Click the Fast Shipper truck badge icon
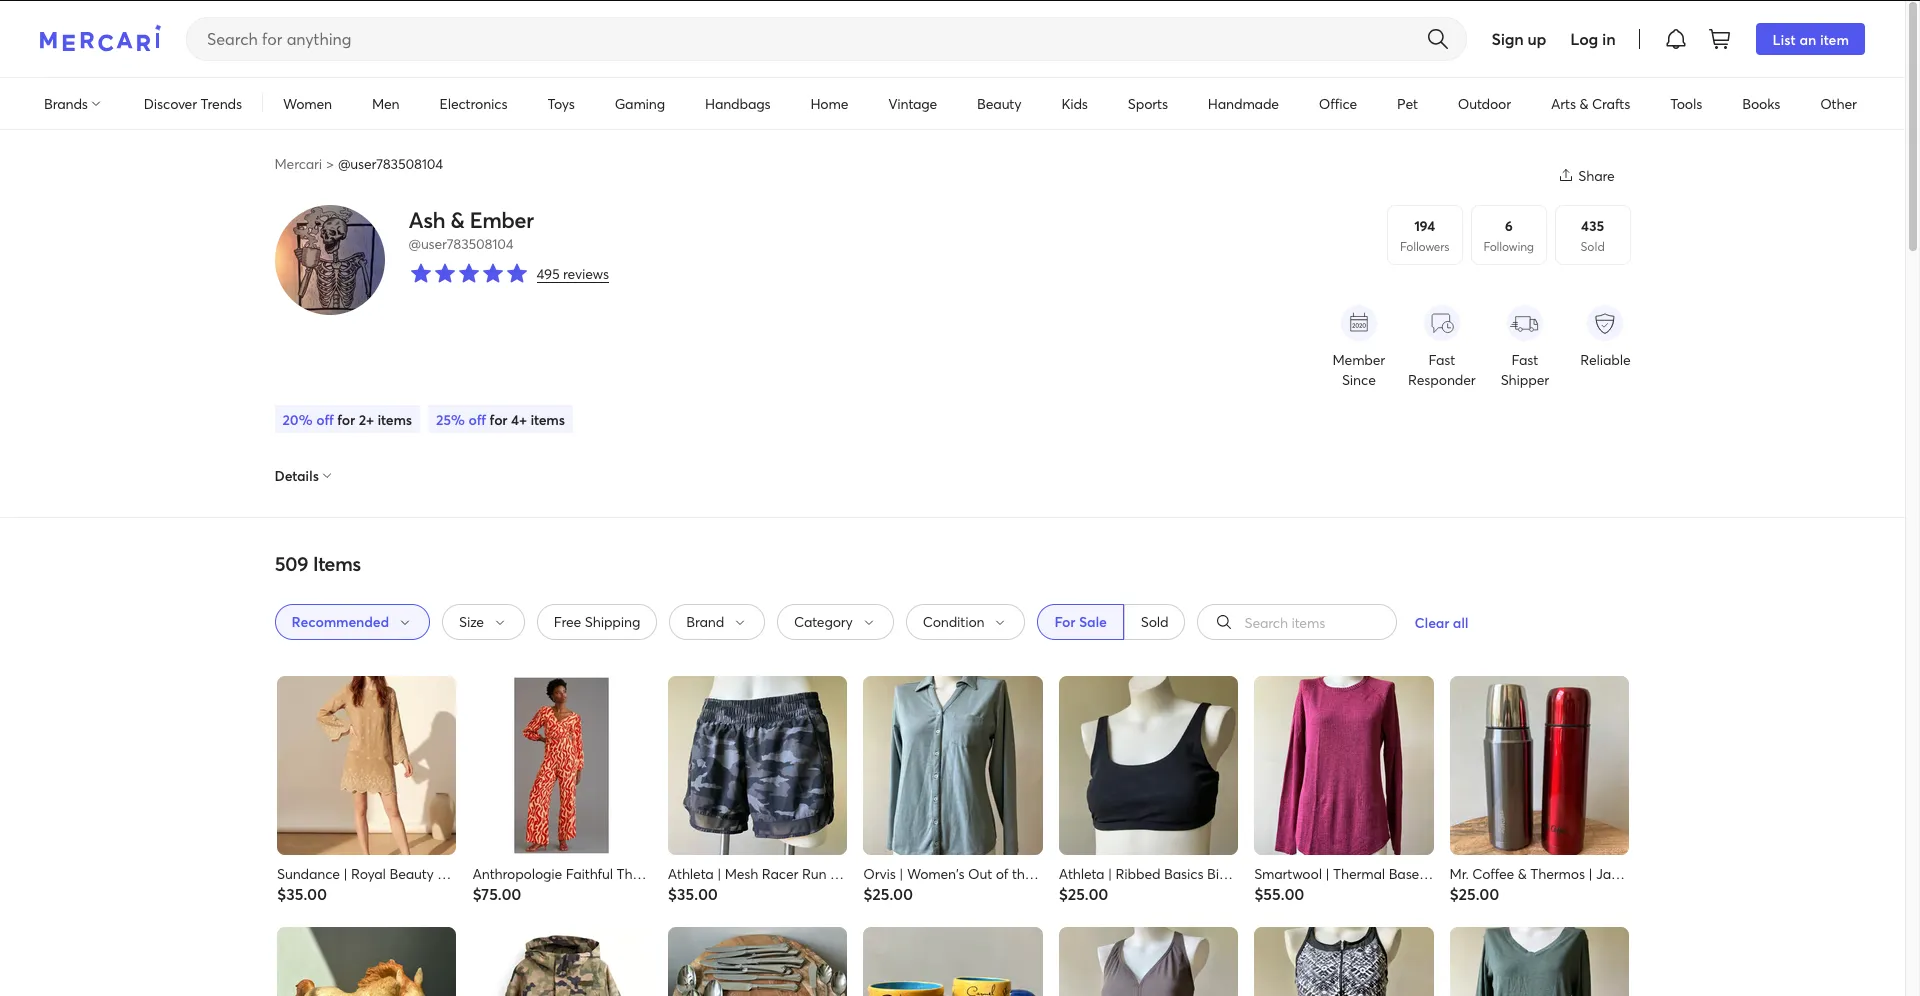Screen dimensions: 1920x996 (1525, 323)
